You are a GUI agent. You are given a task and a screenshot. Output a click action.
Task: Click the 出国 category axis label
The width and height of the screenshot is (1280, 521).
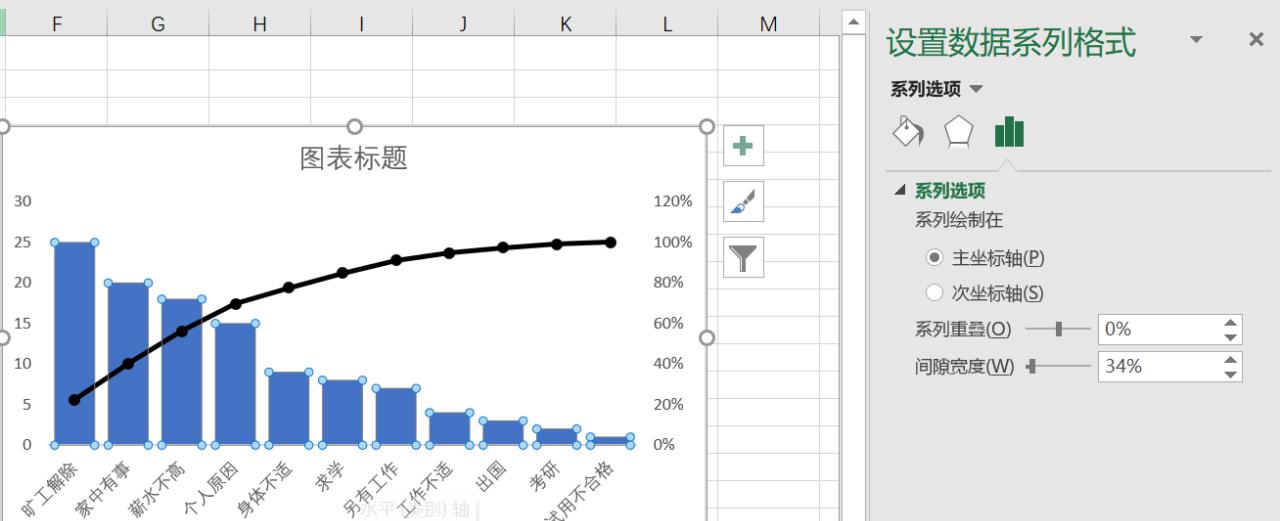pos(490,477)
